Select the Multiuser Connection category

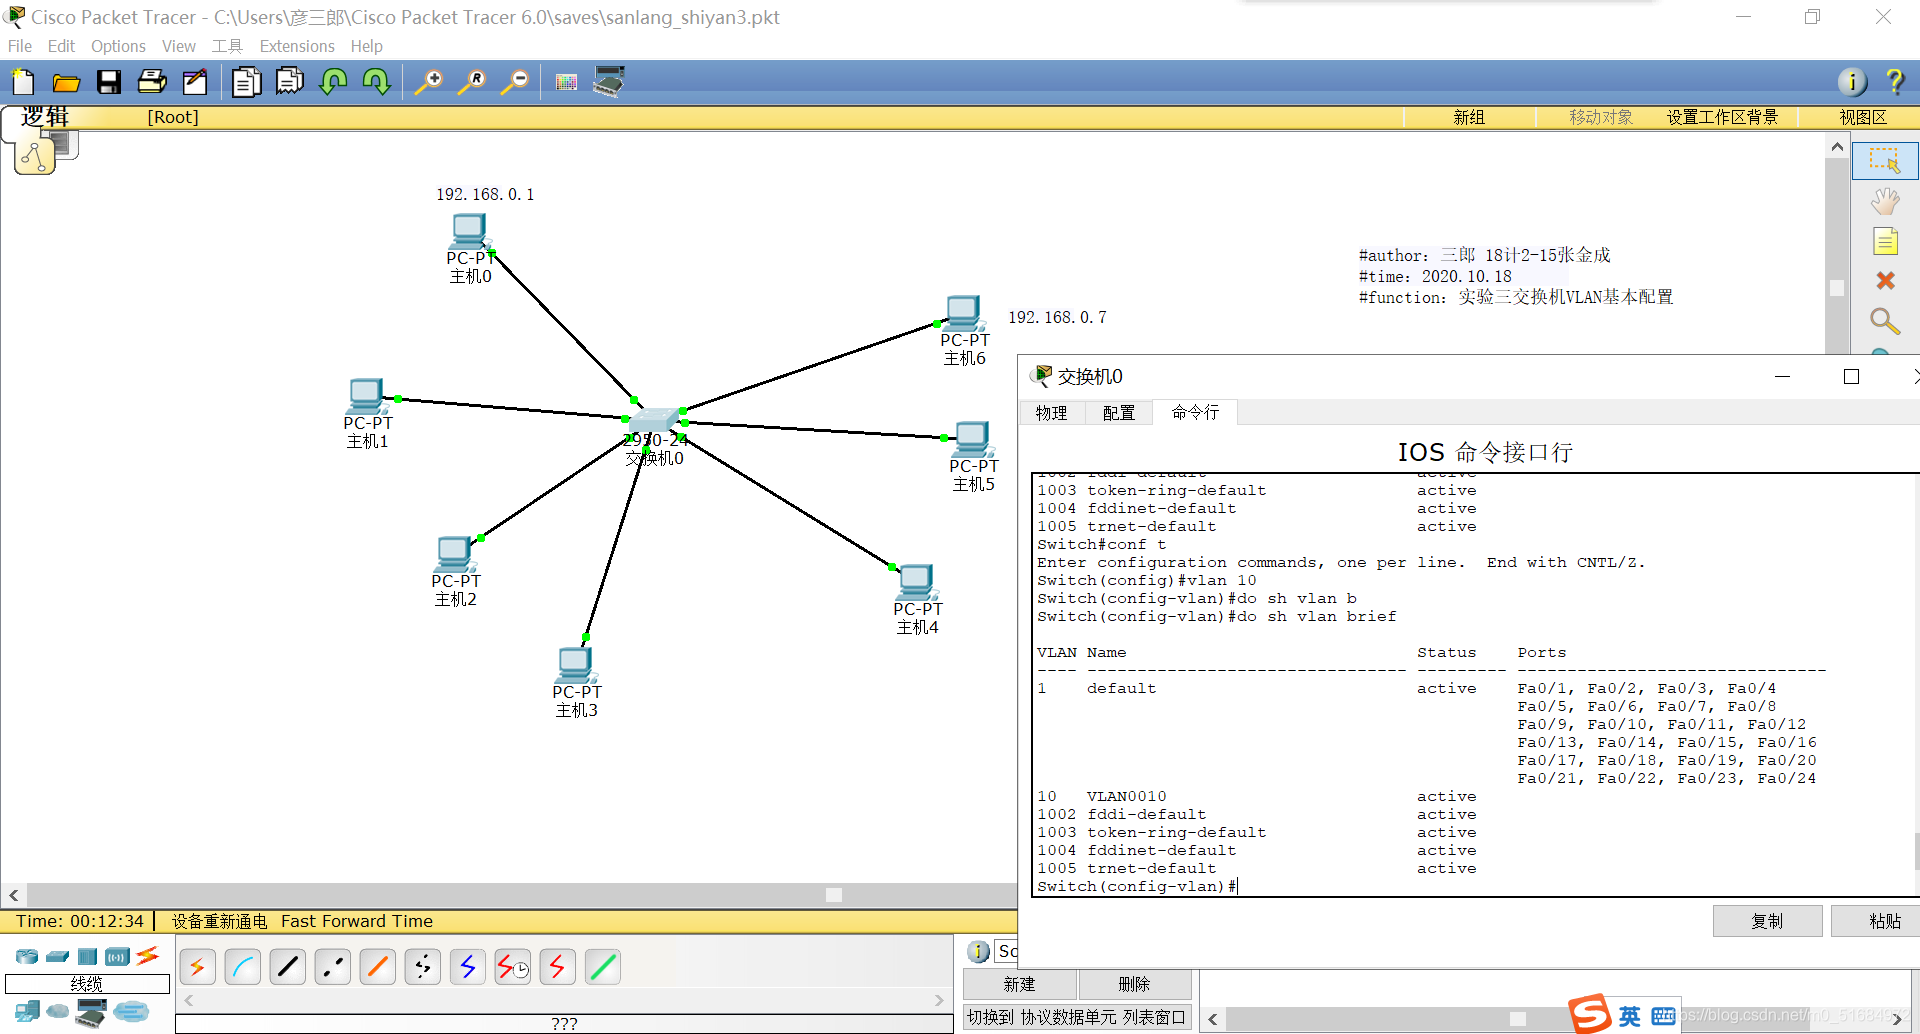131,1012
